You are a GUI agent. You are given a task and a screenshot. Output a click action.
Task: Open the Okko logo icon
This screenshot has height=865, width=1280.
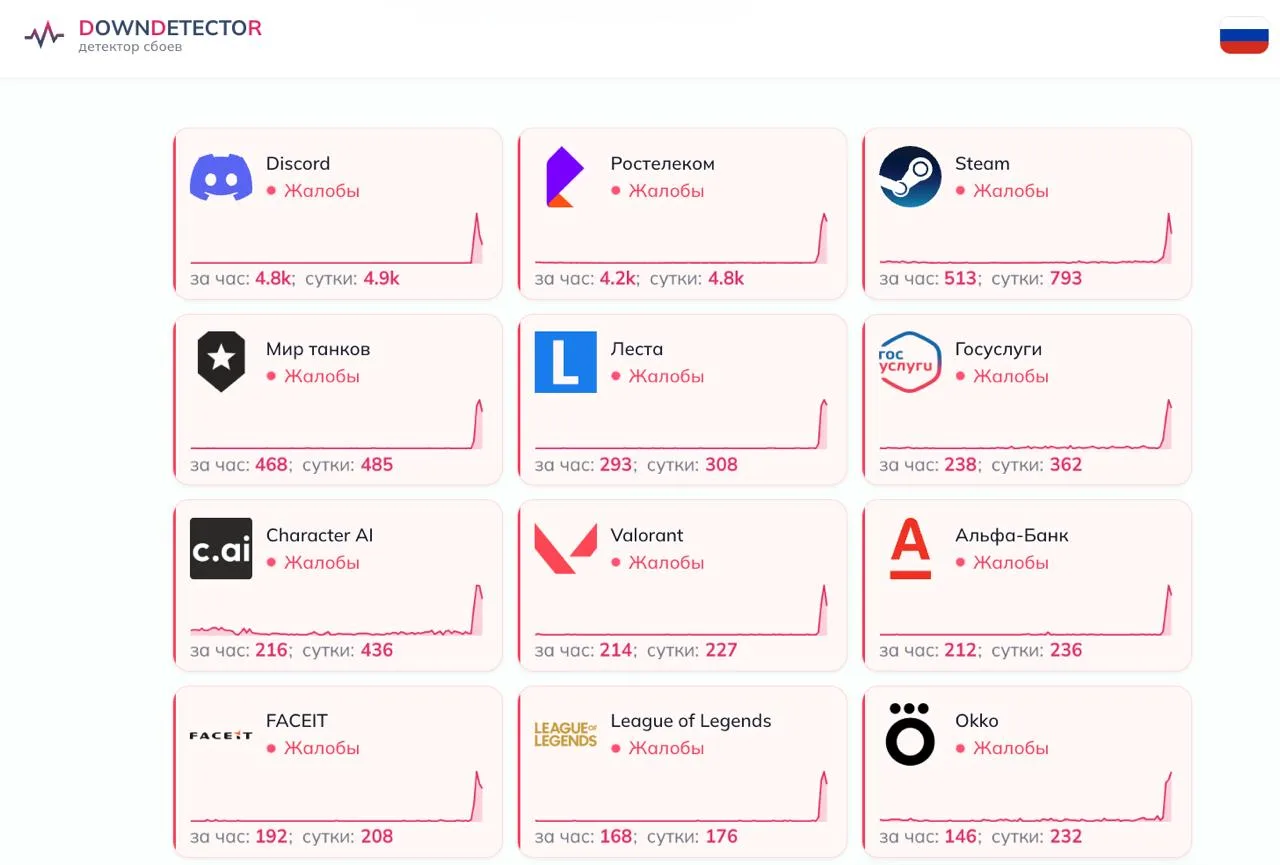[910, 735]
